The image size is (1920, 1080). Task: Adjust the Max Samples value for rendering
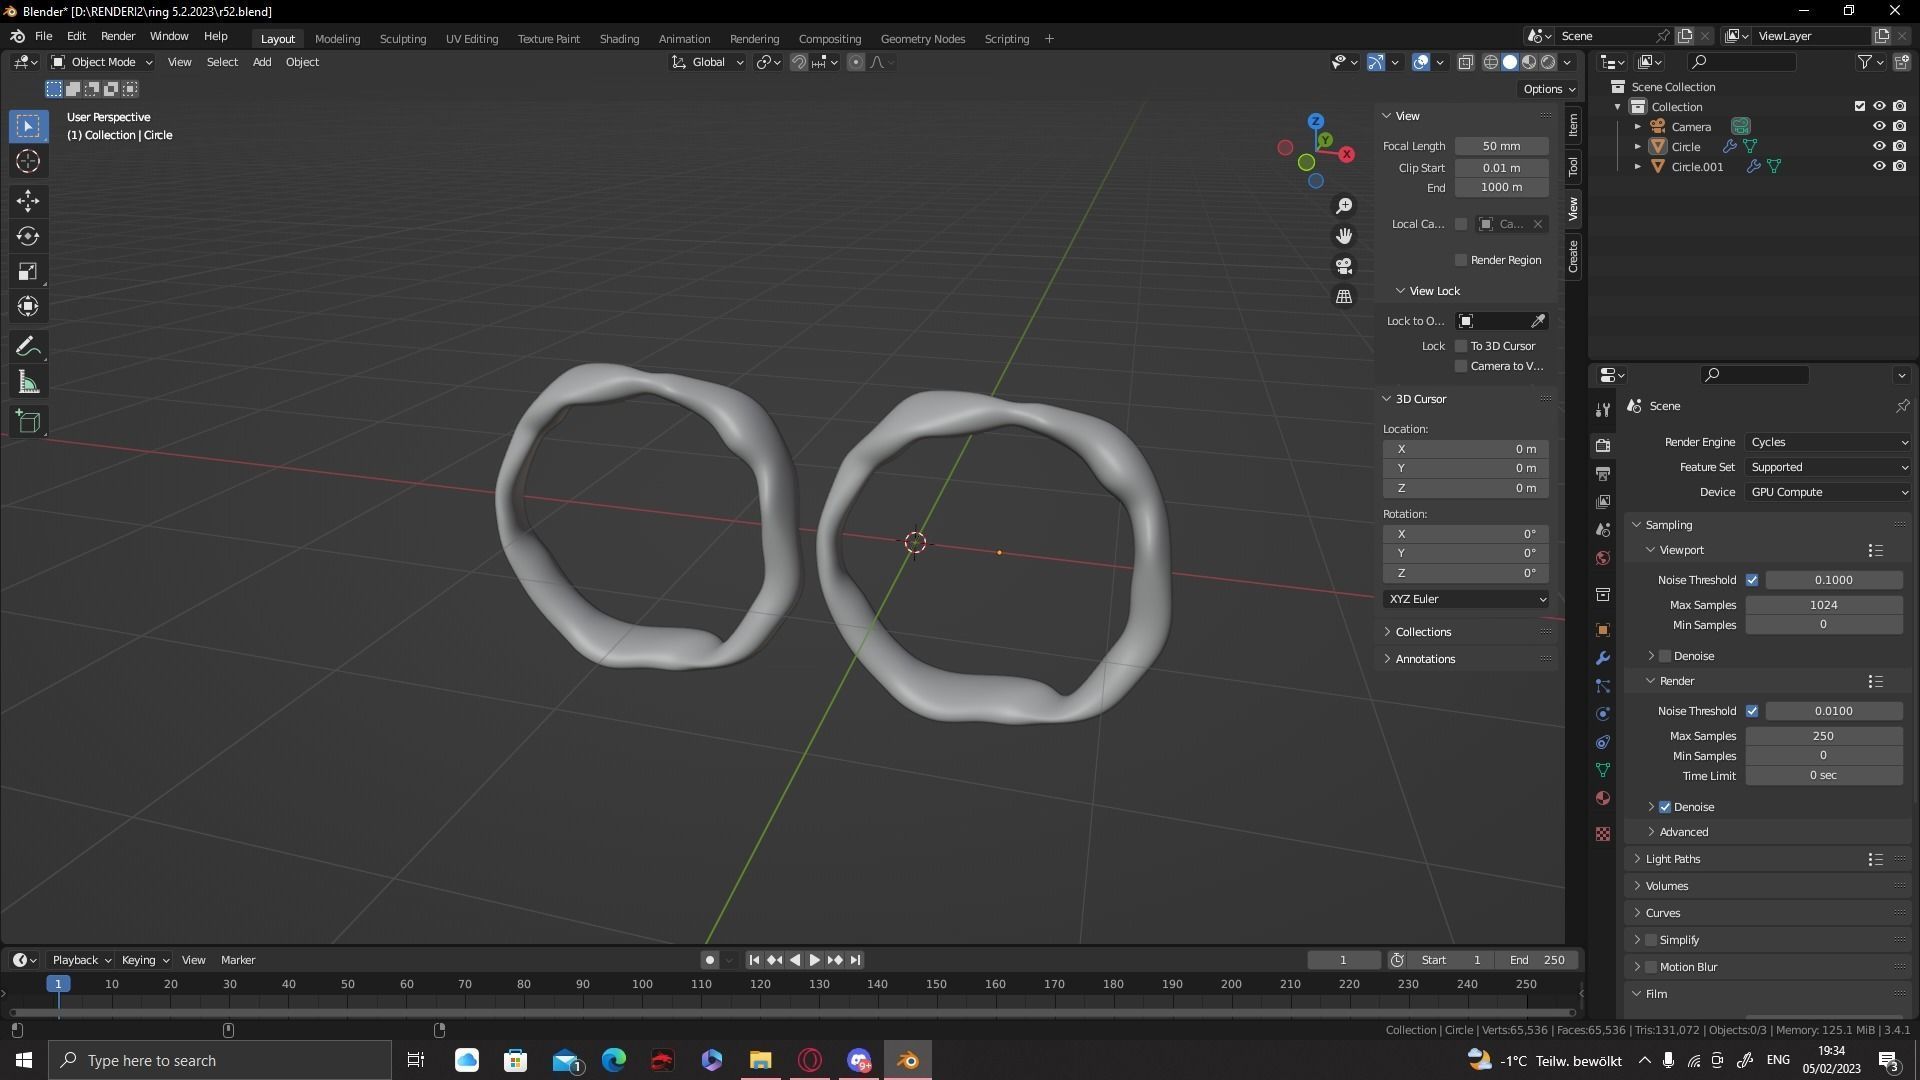pos(1823,735)
